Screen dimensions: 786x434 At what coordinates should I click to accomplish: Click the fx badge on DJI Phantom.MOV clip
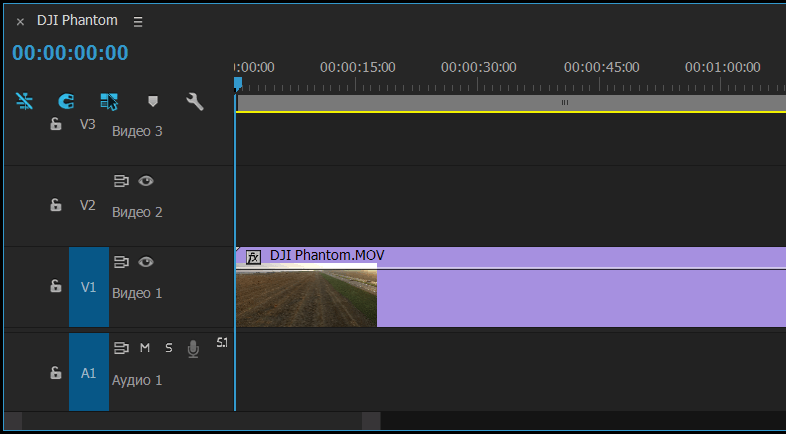pos(253,257)
